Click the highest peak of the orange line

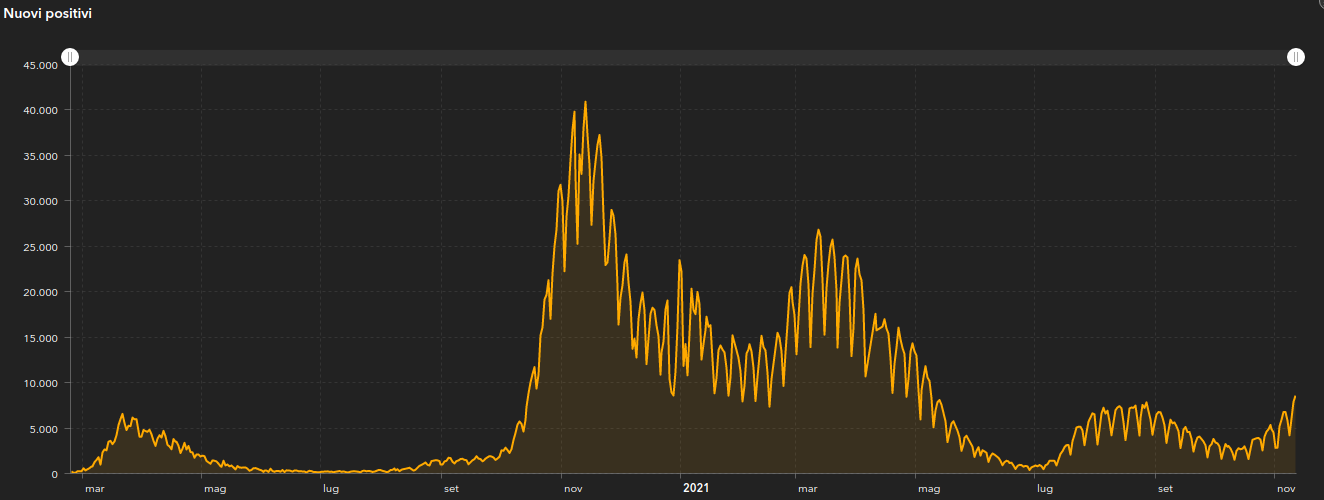585,102
